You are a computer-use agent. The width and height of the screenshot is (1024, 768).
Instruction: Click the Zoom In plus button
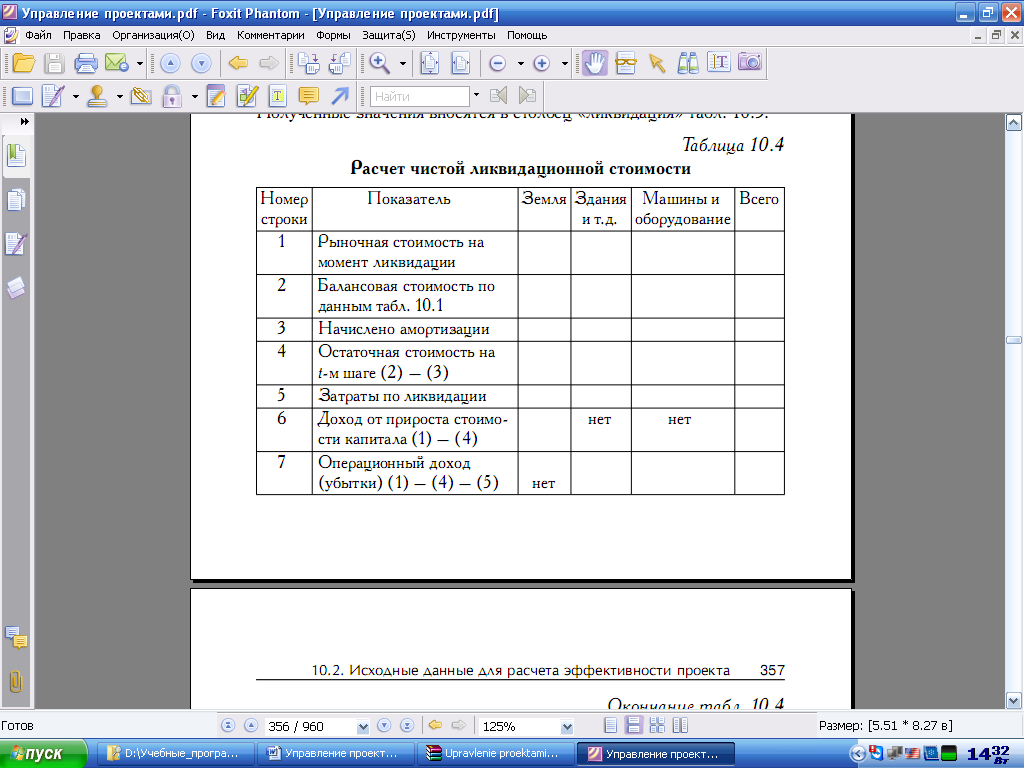pos(541,63)
